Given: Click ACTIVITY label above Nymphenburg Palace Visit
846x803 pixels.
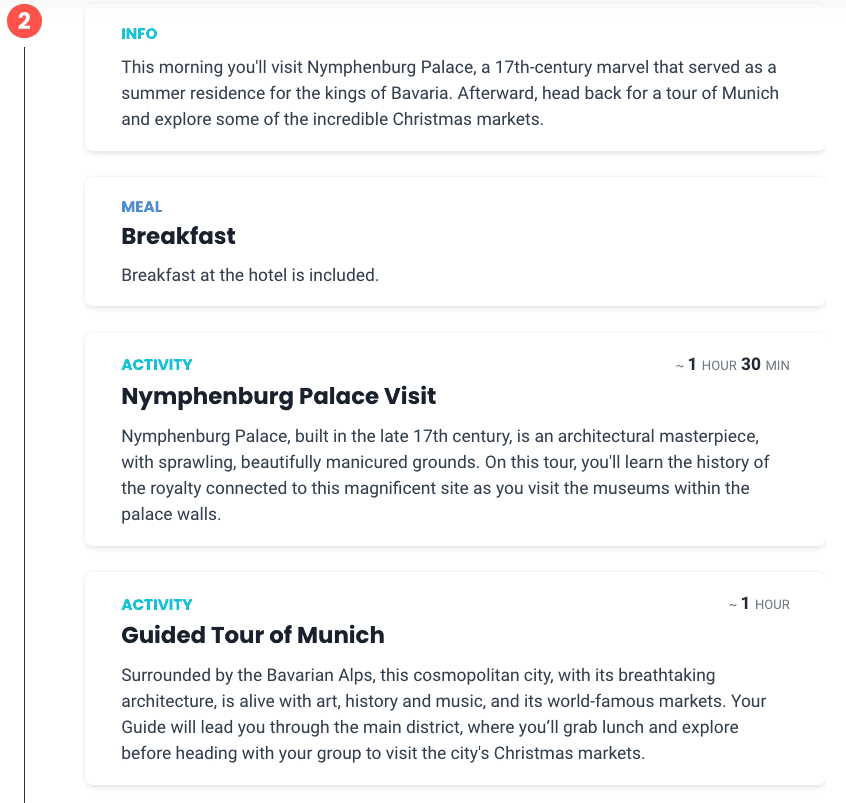Looking at the screenshot, I should [x=156, y=365].
